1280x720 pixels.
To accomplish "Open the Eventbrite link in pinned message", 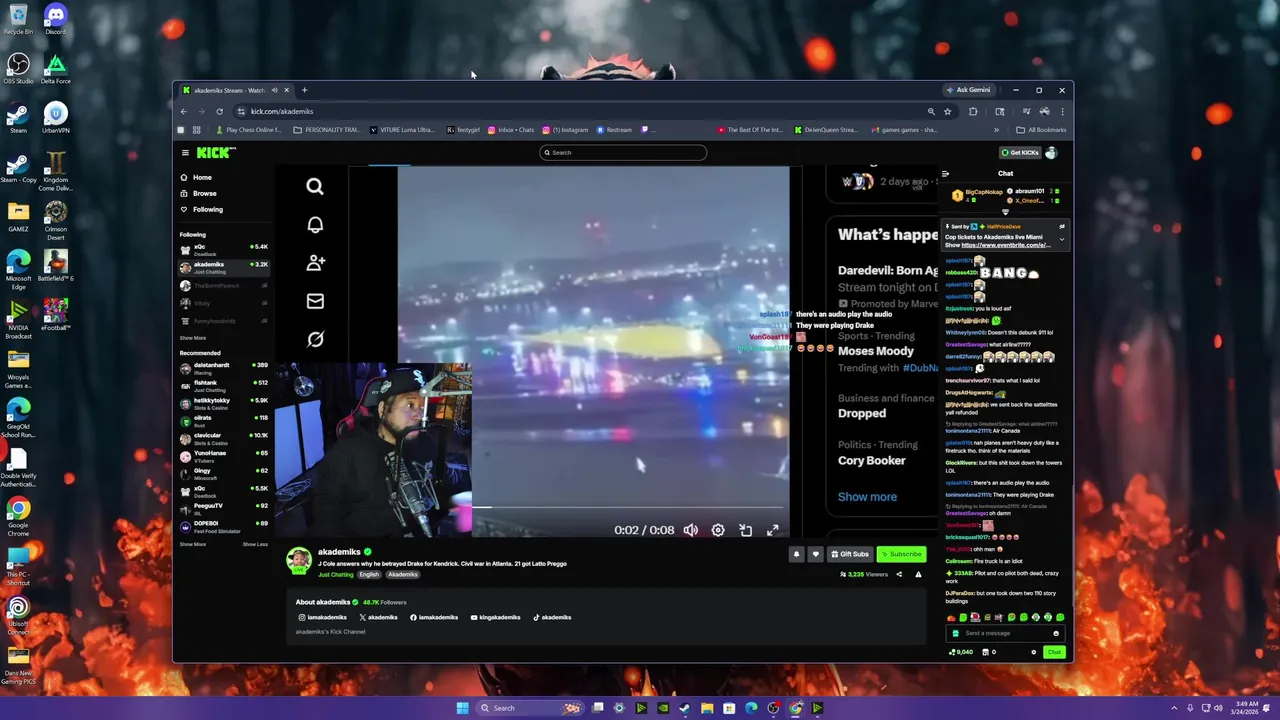I will pos(1005,245).
